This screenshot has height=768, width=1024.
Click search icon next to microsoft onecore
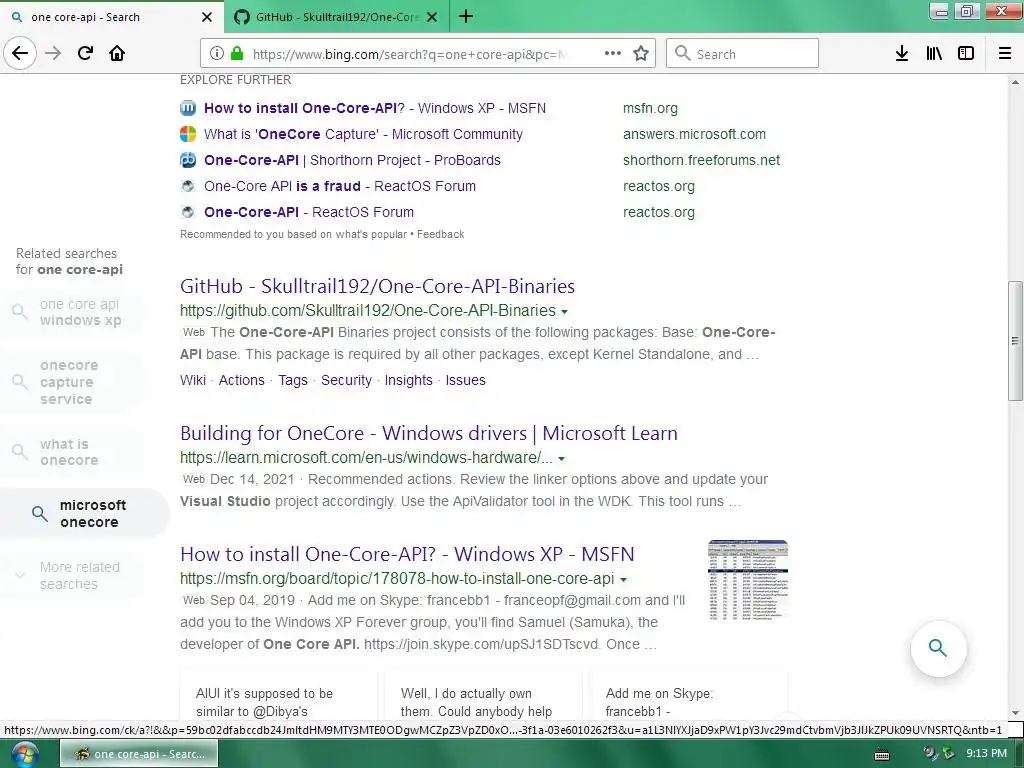click(x=40, y=514)
